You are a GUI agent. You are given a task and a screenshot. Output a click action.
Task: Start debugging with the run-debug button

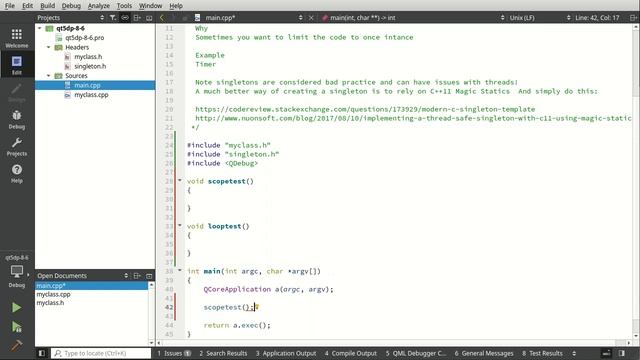coord(16,327)
